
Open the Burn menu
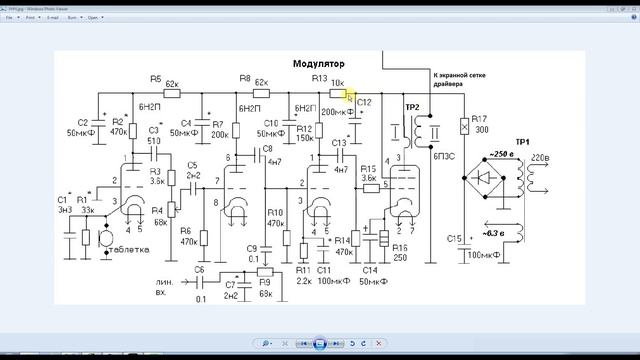click(x=75, y=18)
